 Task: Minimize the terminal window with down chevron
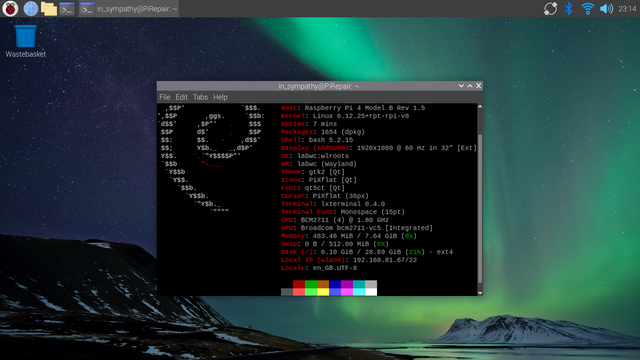[x=461, y=86]
